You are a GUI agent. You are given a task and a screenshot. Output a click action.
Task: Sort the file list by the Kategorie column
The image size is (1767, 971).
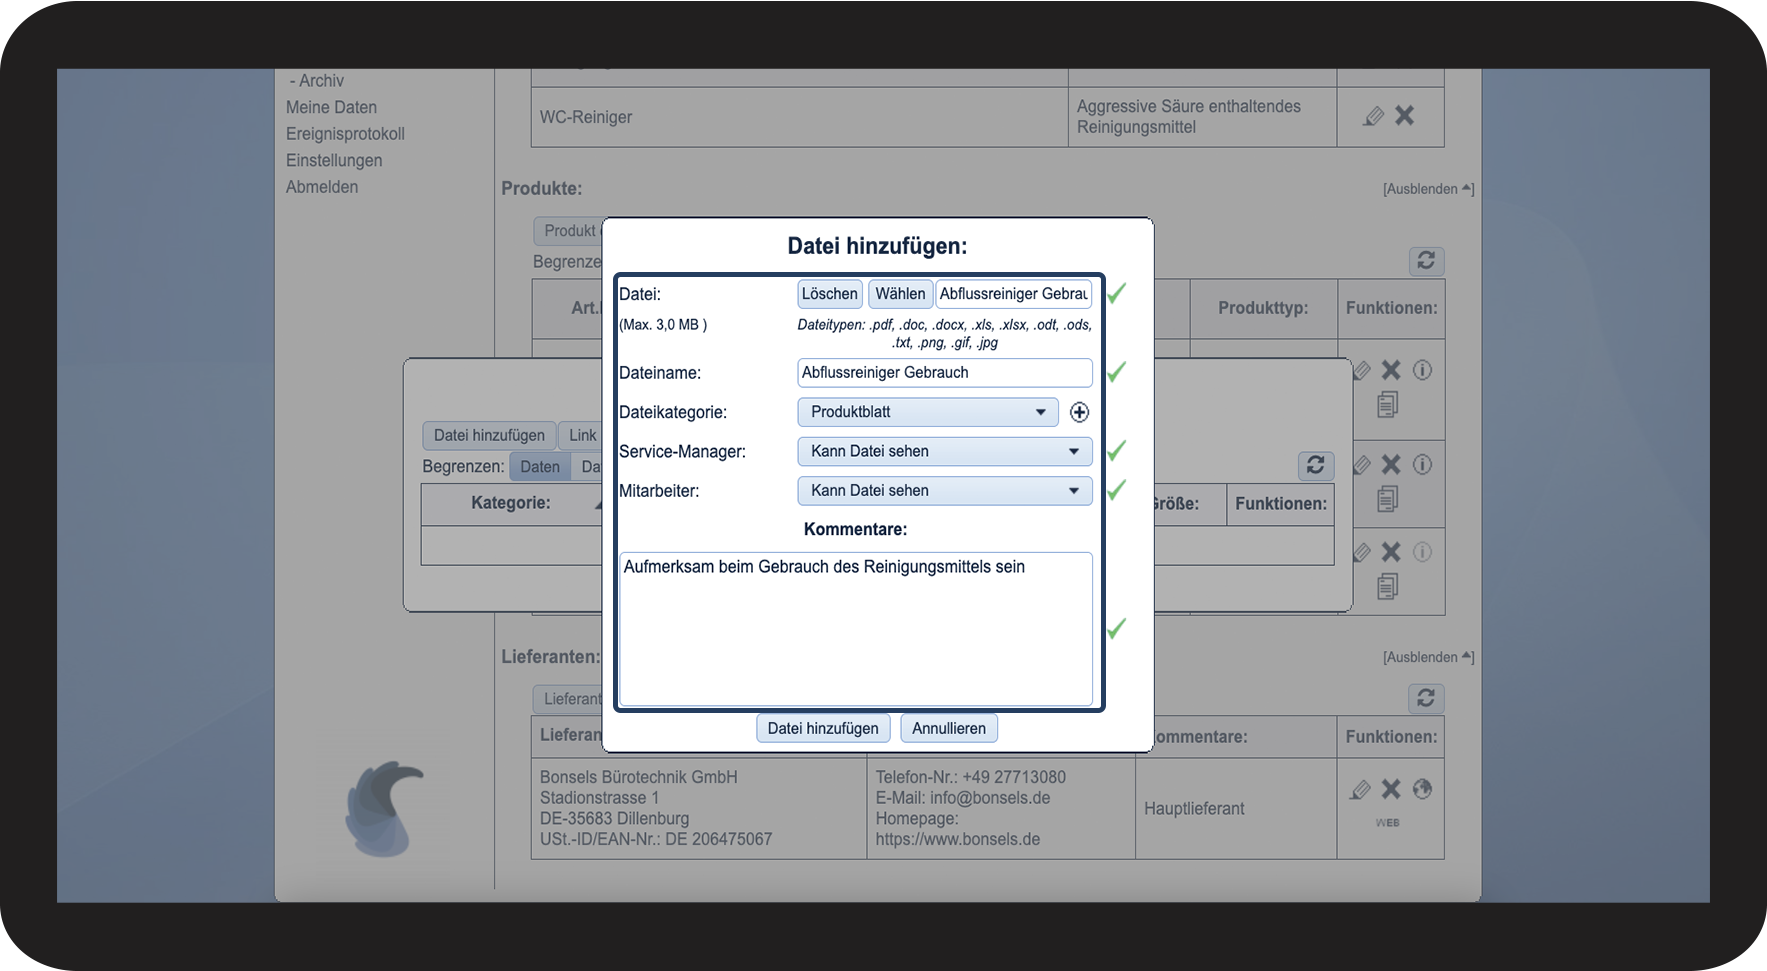511,503
